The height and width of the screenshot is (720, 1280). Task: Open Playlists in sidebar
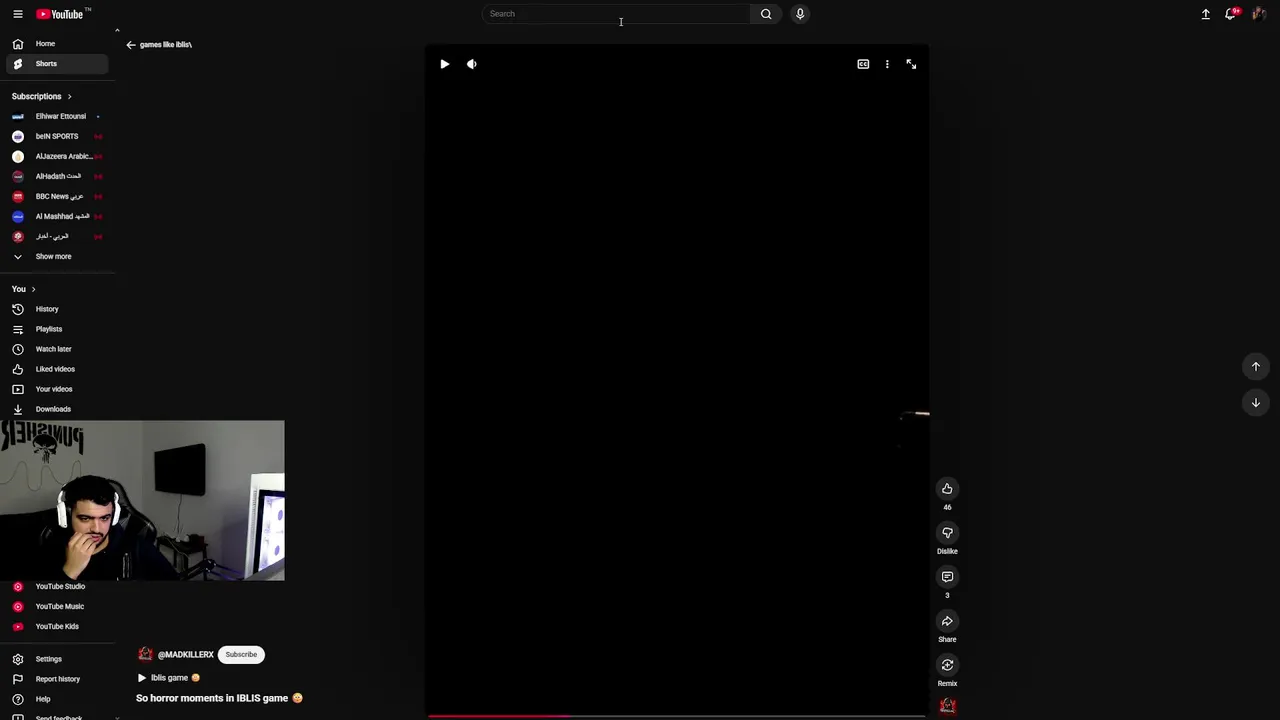click(56, 329)
